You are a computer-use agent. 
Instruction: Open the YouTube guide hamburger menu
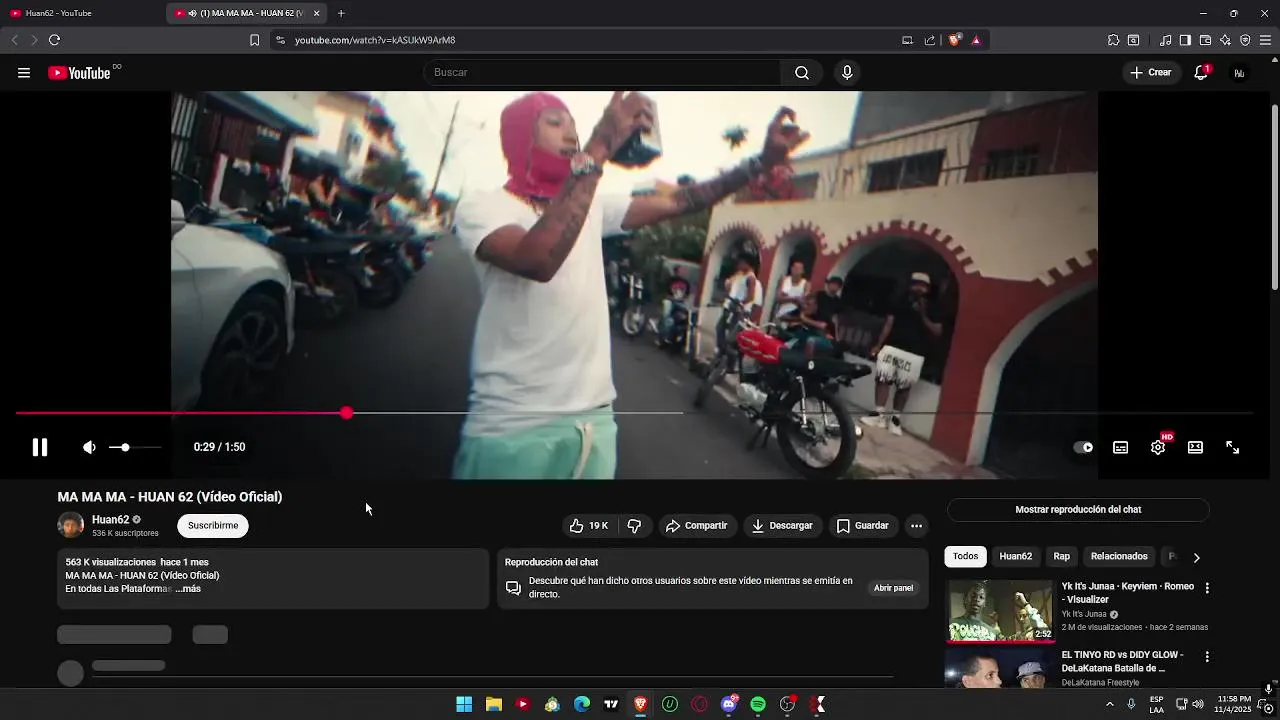[x=24, y=72]
